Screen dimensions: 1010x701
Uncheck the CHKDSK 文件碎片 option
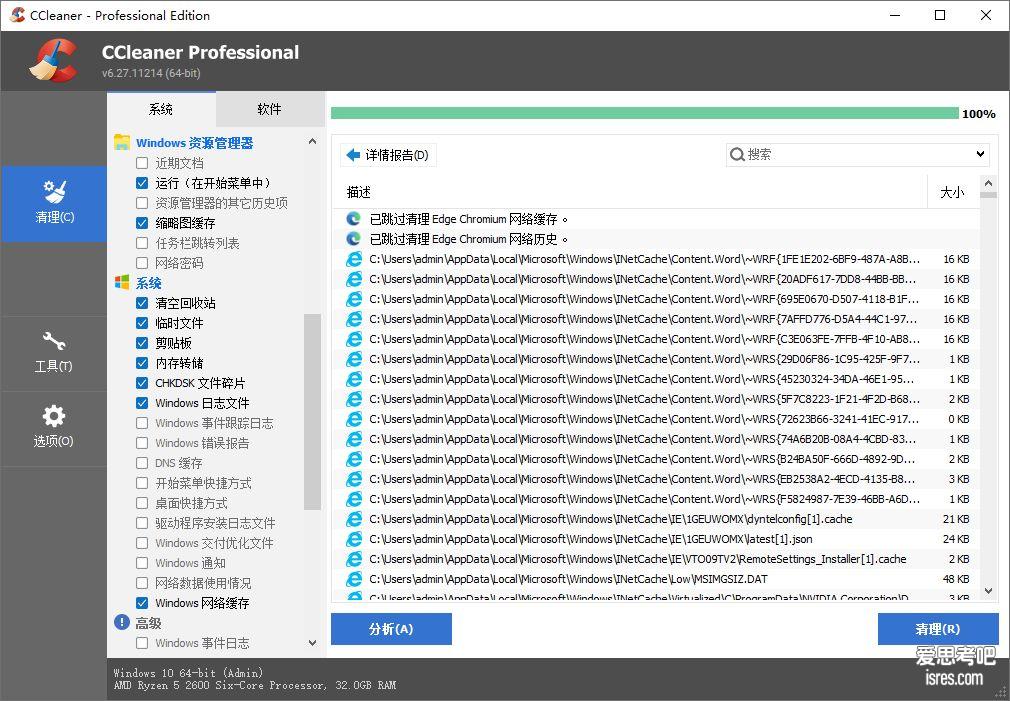pos(142,383)
